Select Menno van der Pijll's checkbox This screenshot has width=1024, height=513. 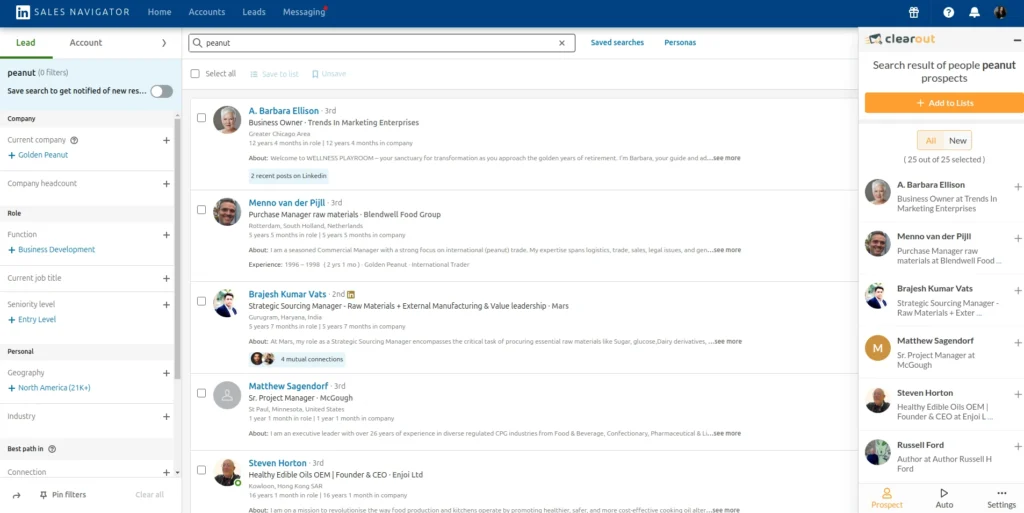(201, 210)
